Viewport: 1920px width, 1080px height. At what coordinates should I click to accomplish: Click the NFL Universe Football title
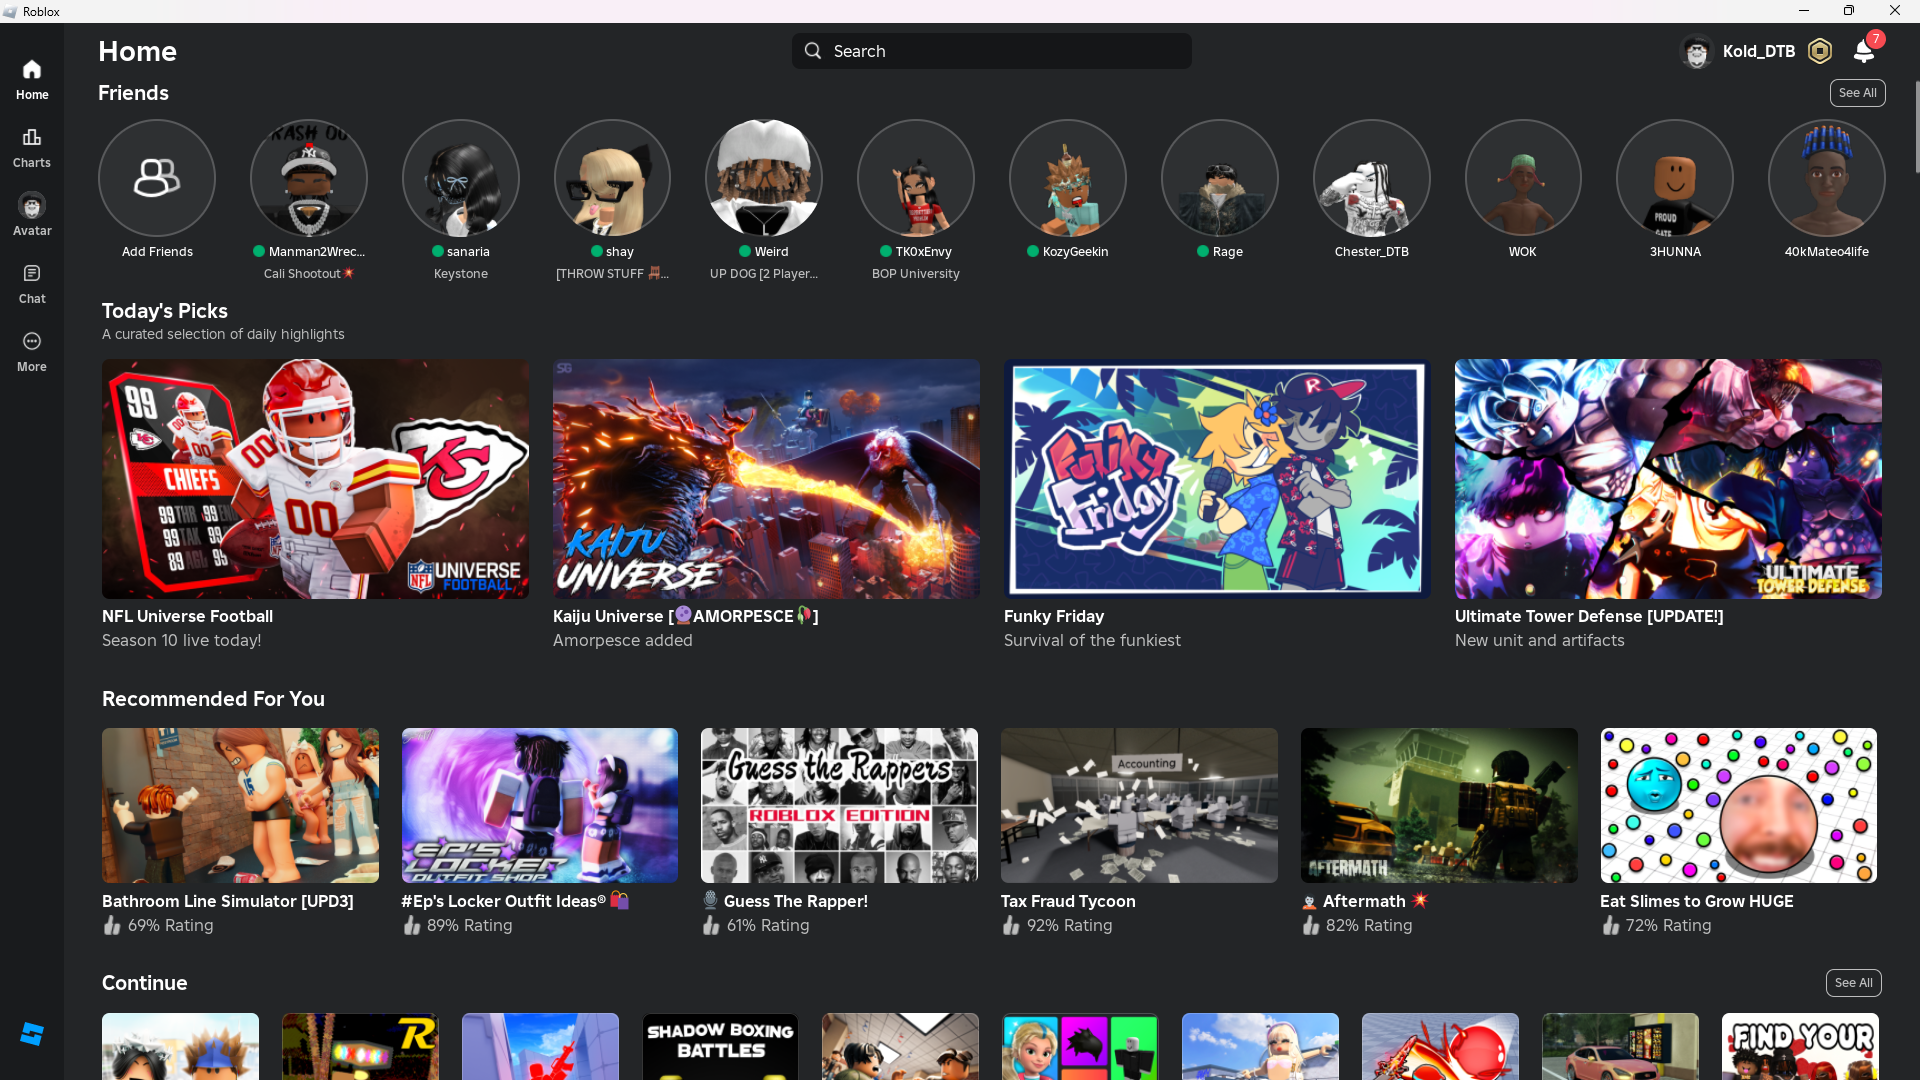tap(187, 616)
